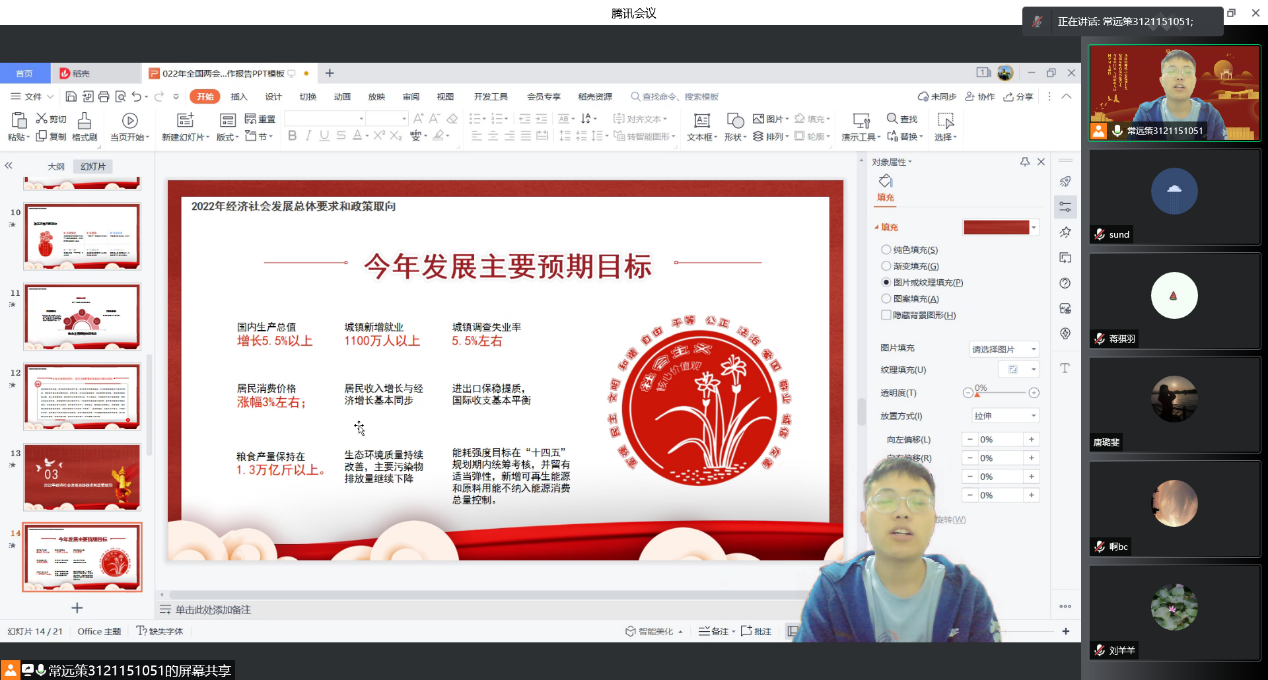Check Hide Background Graphics checkbox
Image resolution: width=1268 pixels, height=680 pixels.
tap(886, 315)
